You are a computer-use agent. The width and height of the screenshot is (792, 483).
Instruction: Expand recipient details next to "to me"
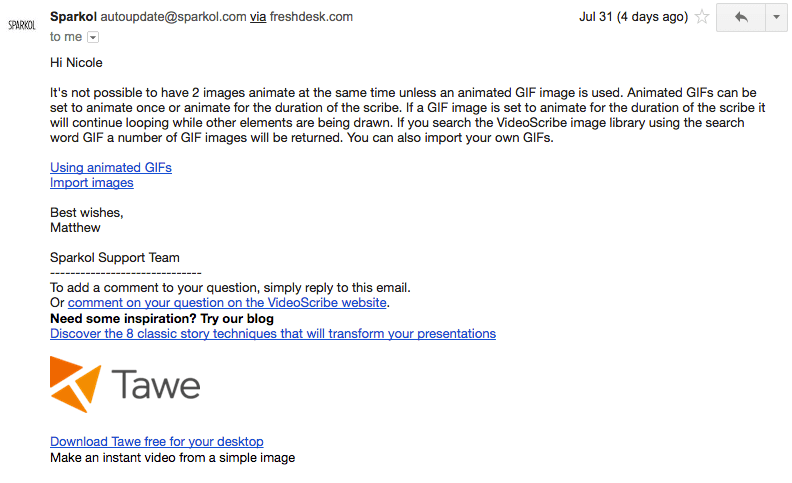click(x=93, y=37)
